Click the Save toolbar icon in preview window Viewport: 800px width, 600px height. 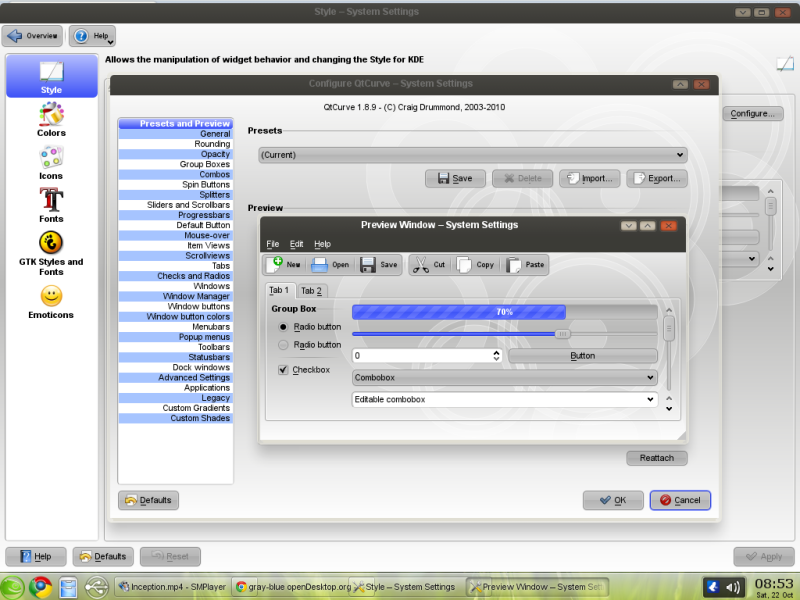point(379,265)
